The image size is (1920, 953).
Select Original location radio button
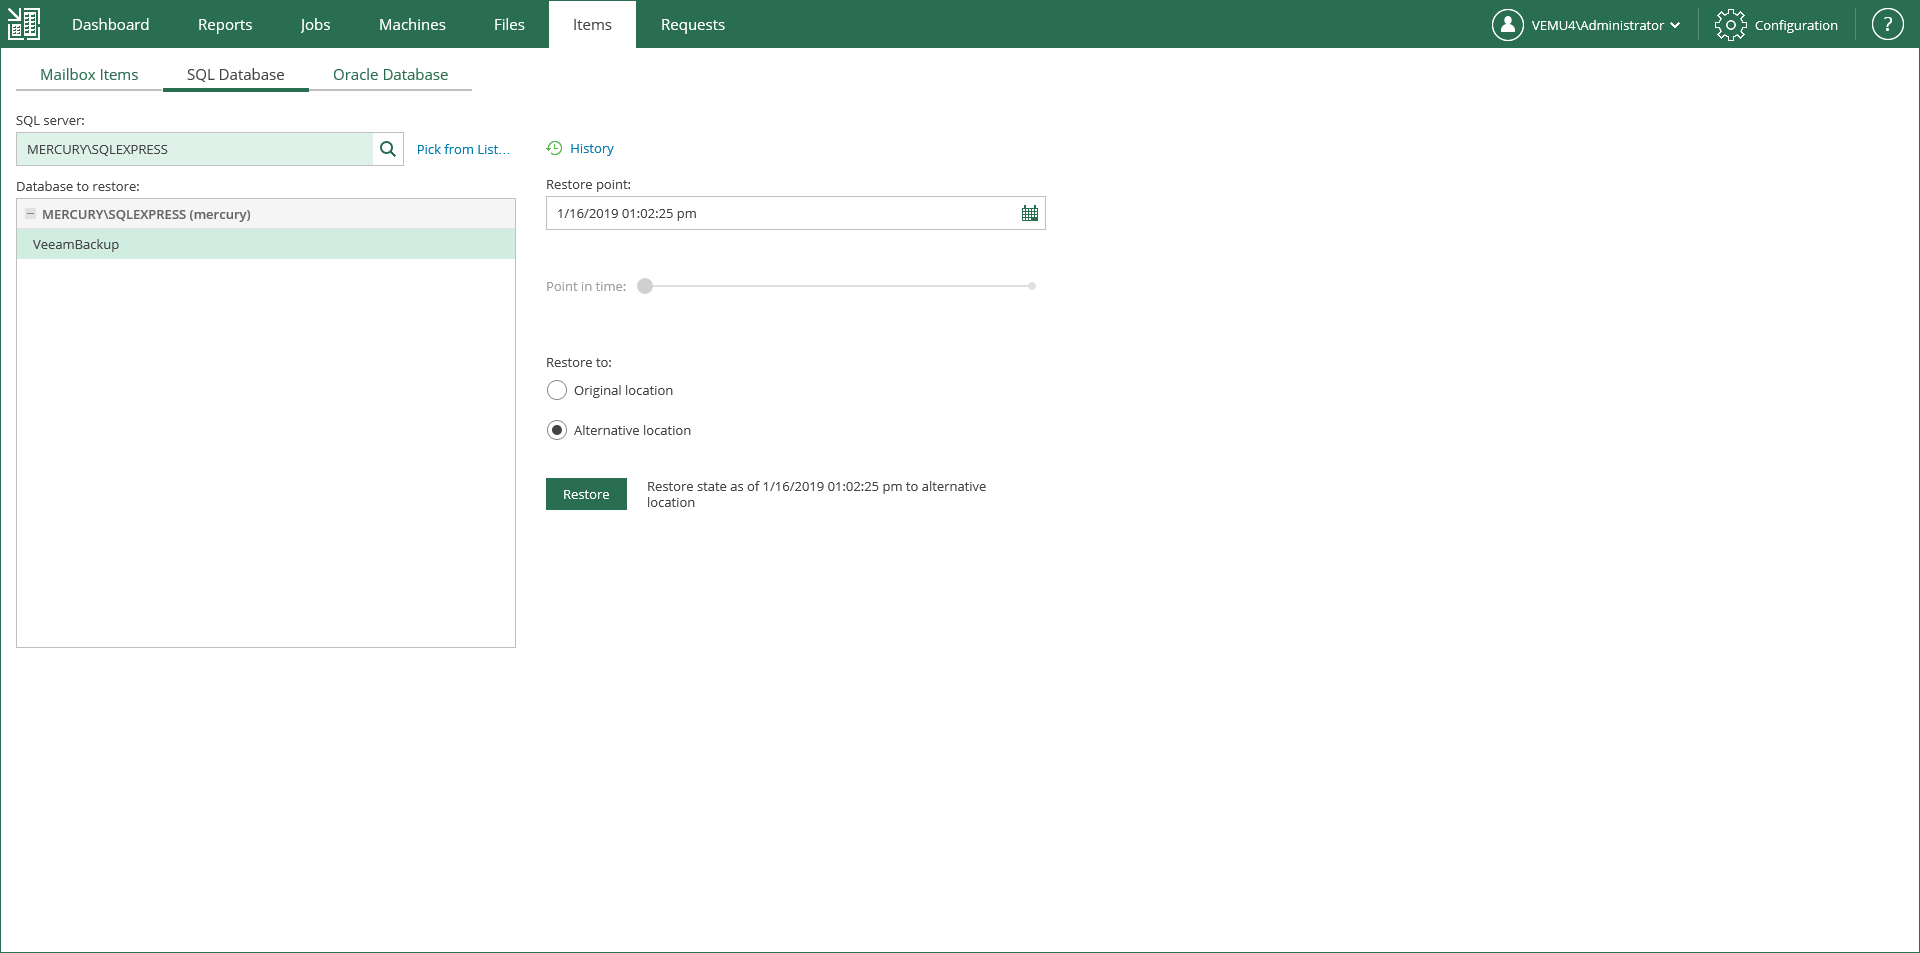coord(557,390)
